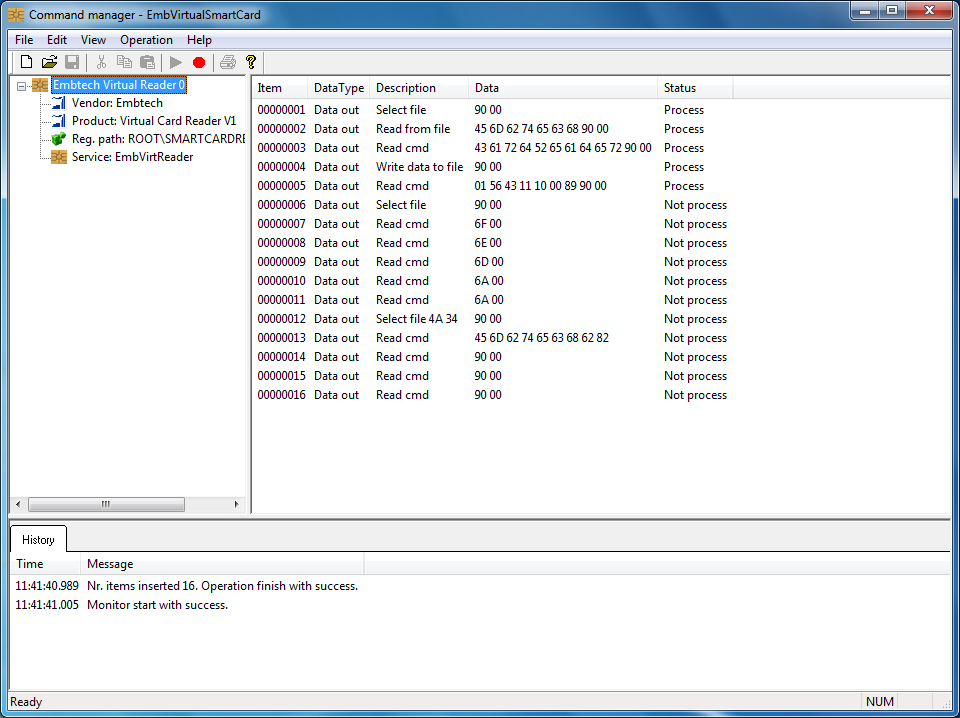Screen dimensions: 960x718
Task: Click green icon beside Reg. path entry
Action: tap(59, 139)
